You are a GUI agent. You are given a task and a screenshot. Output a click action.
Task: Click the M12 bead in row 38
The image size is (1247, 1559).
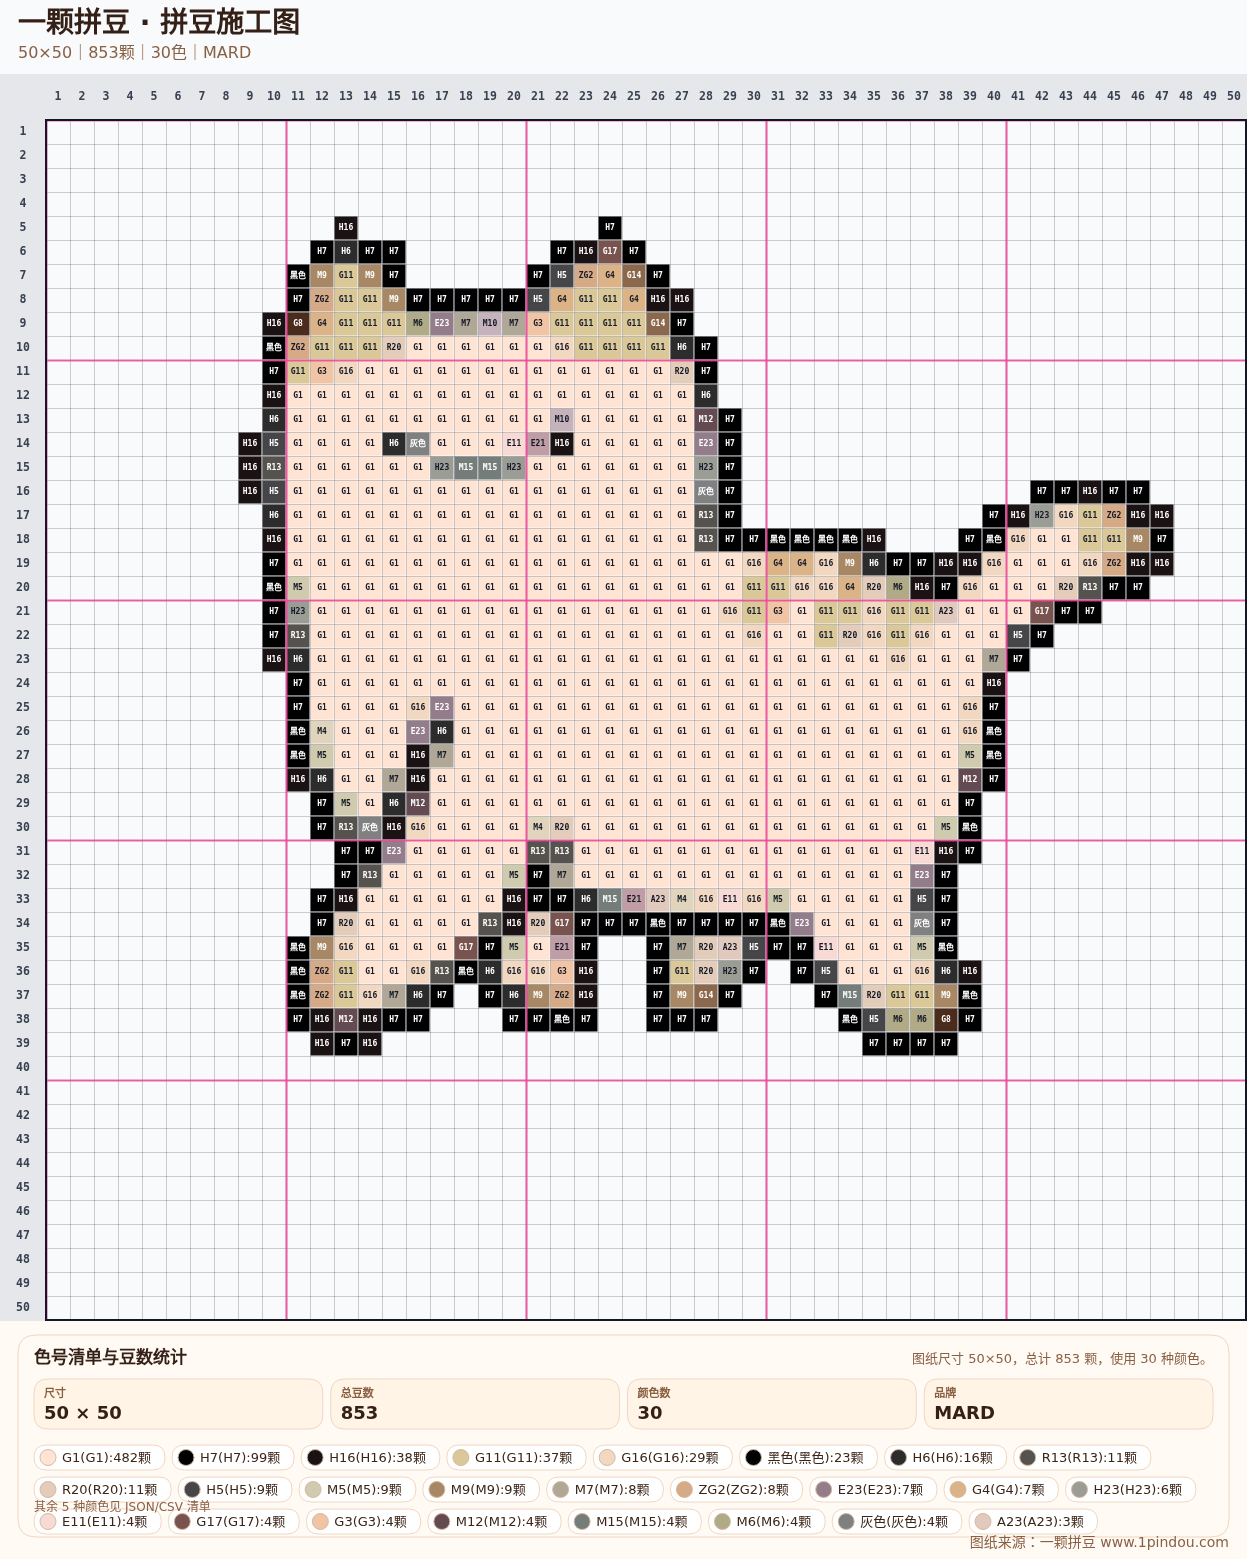(x=346, y=1019)
